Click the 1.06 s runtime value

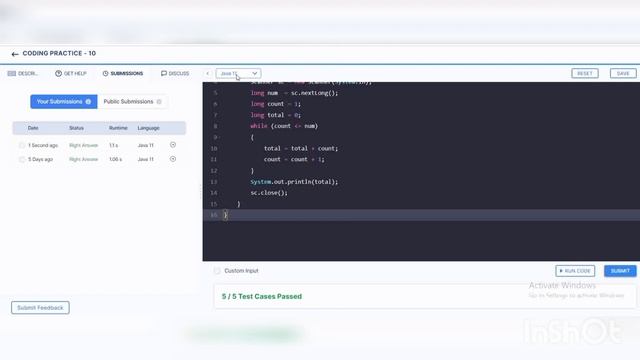116,159
